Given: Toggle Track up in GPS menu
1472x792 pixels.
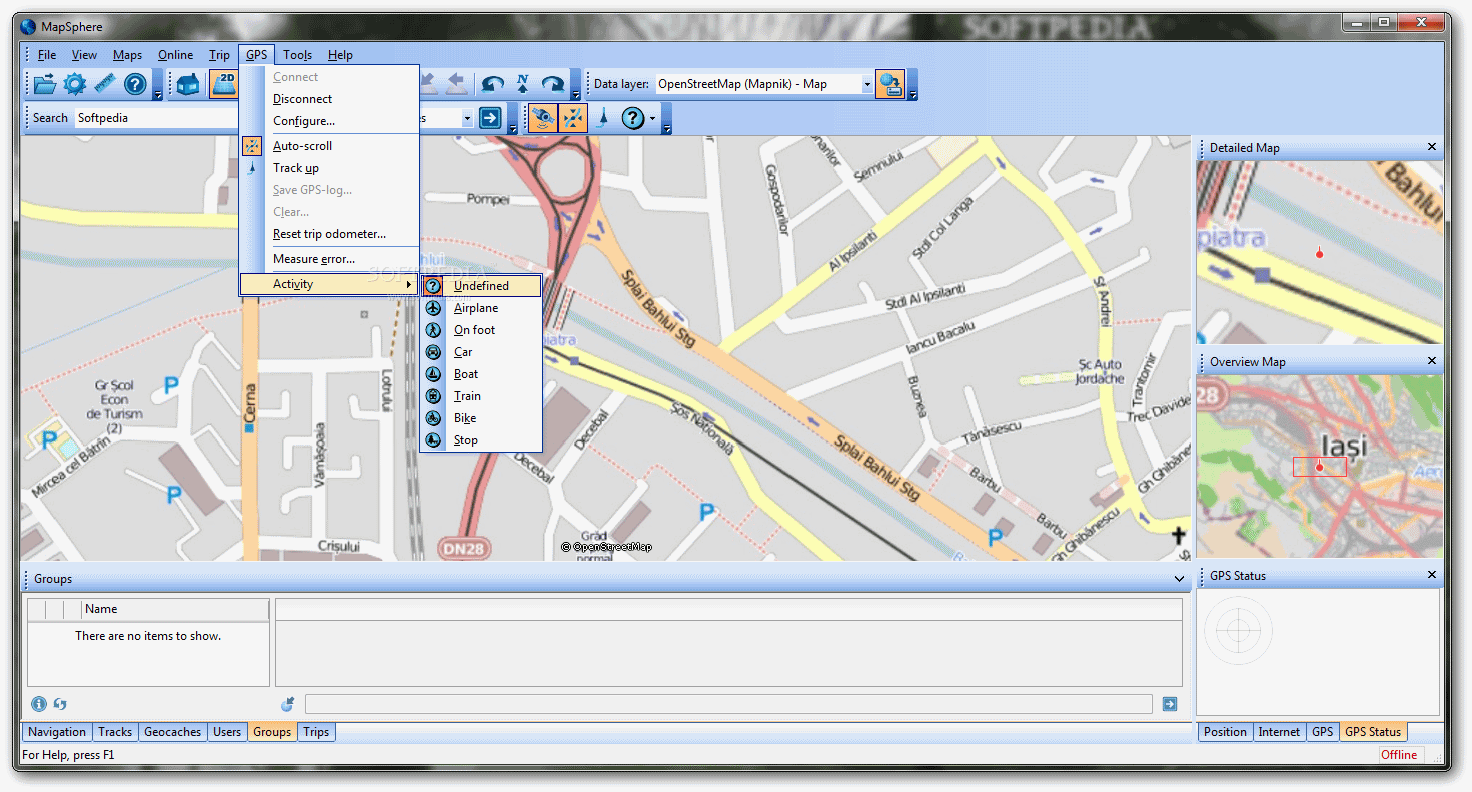Looking at the screenshot, I should [329, 168].
